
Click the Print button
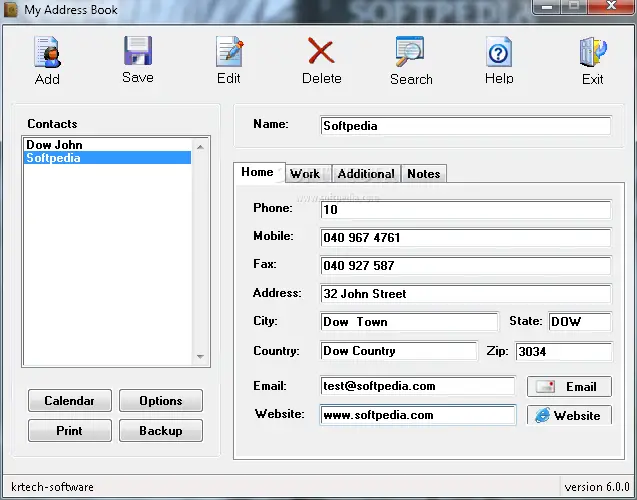70,431
